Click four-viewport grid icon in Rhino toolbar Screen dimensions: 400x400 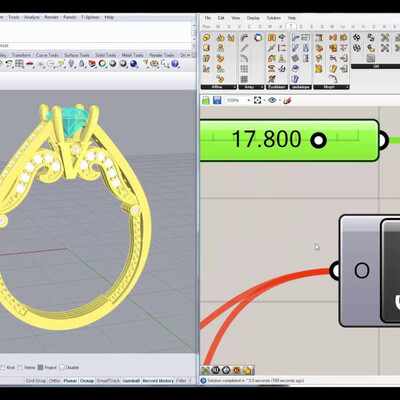pos(19,63)
